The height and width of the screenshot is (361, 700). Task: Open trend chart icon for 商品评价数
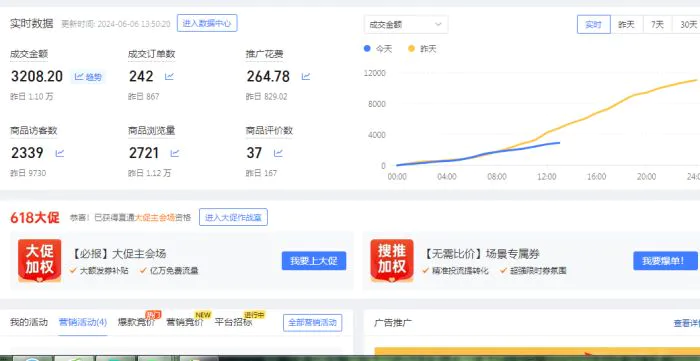[x=278, y=154]
